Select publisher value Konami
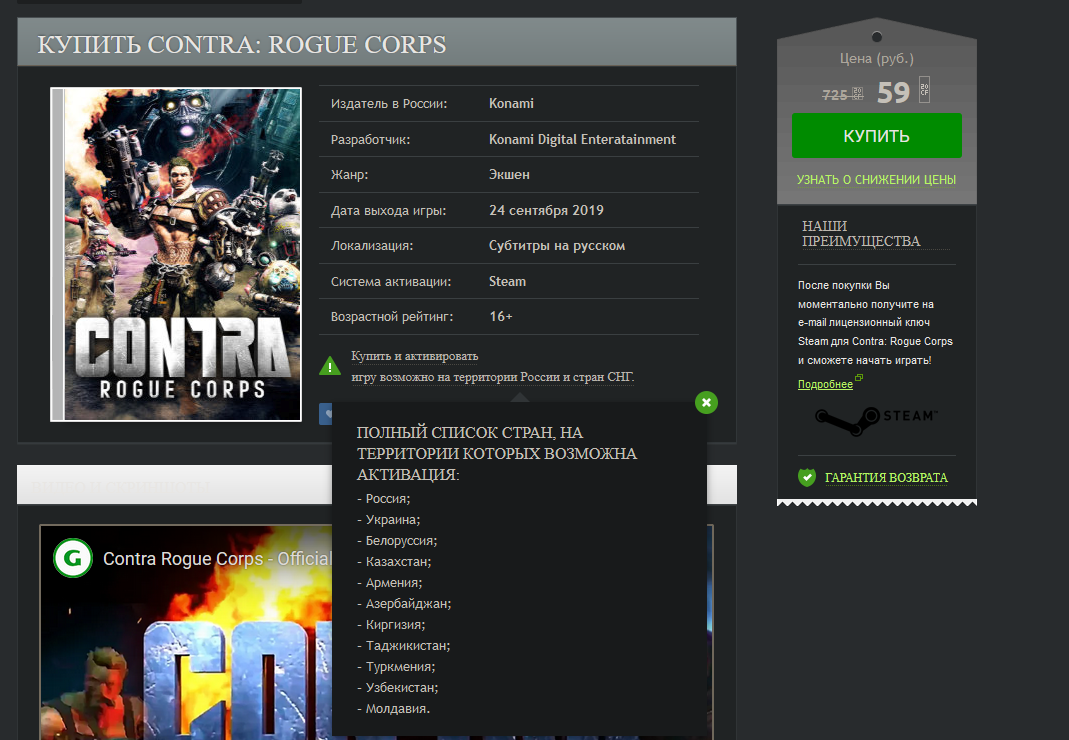1069x740 pixels. 511,104
